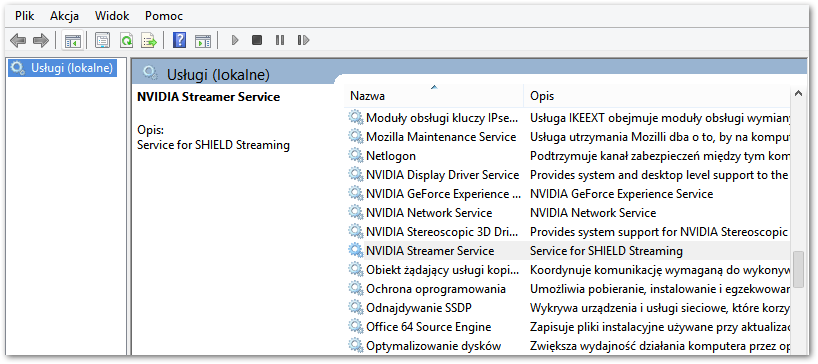This screenshot has width=818, height=364.
Task: Click the Usługa IKEEXT description cell
Action: 660,118
